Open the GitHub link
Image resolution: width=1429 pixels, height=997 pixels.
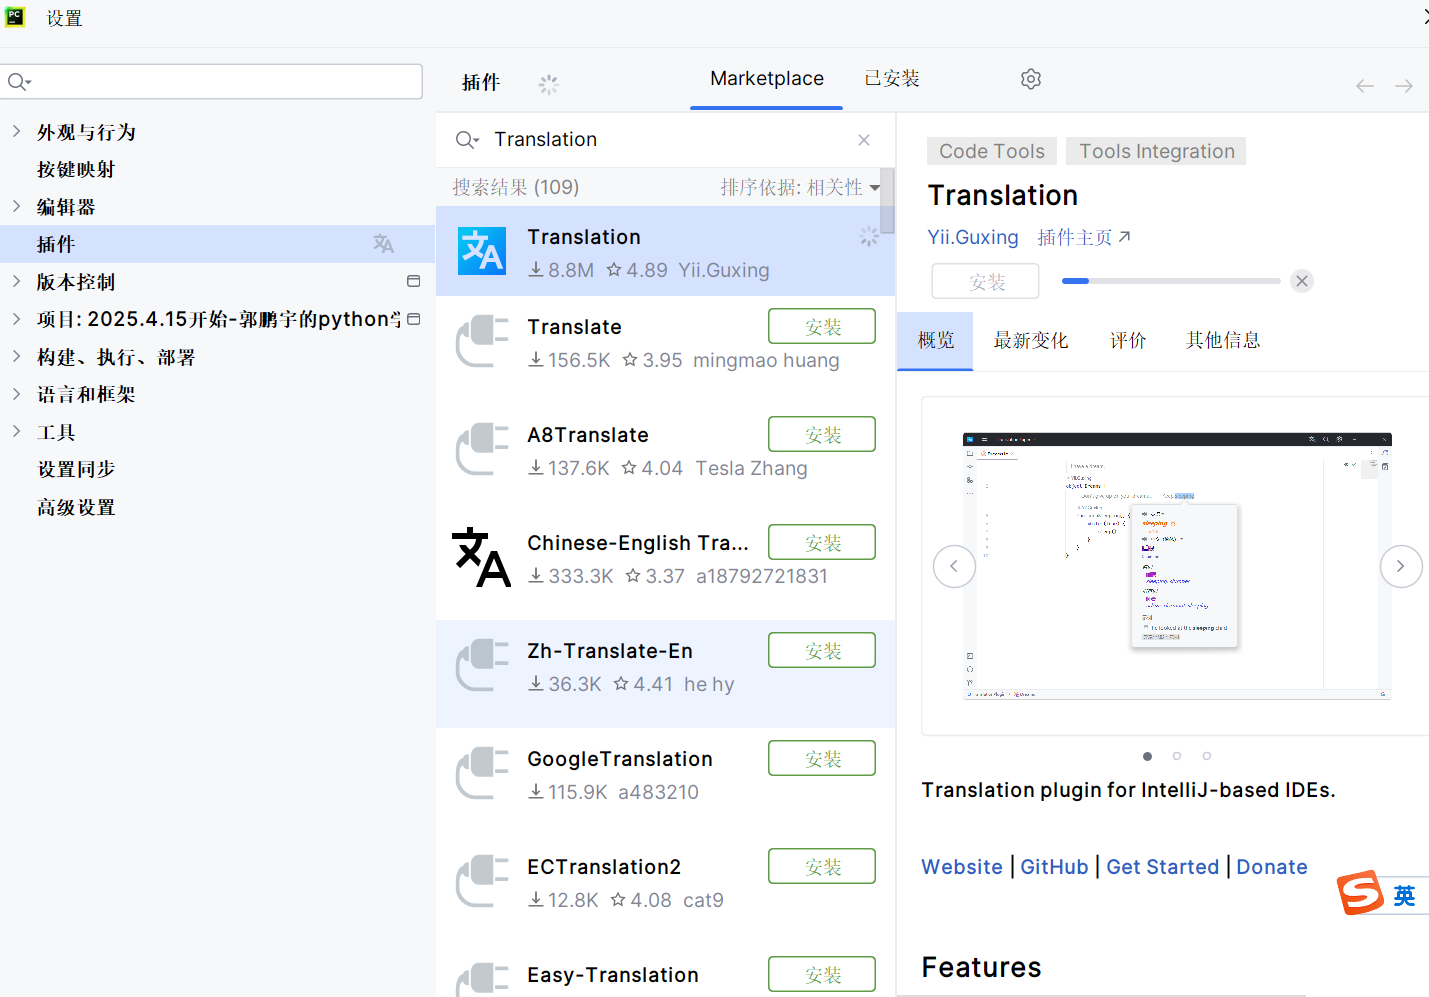pyautogui.click(x=1054, y=867)
